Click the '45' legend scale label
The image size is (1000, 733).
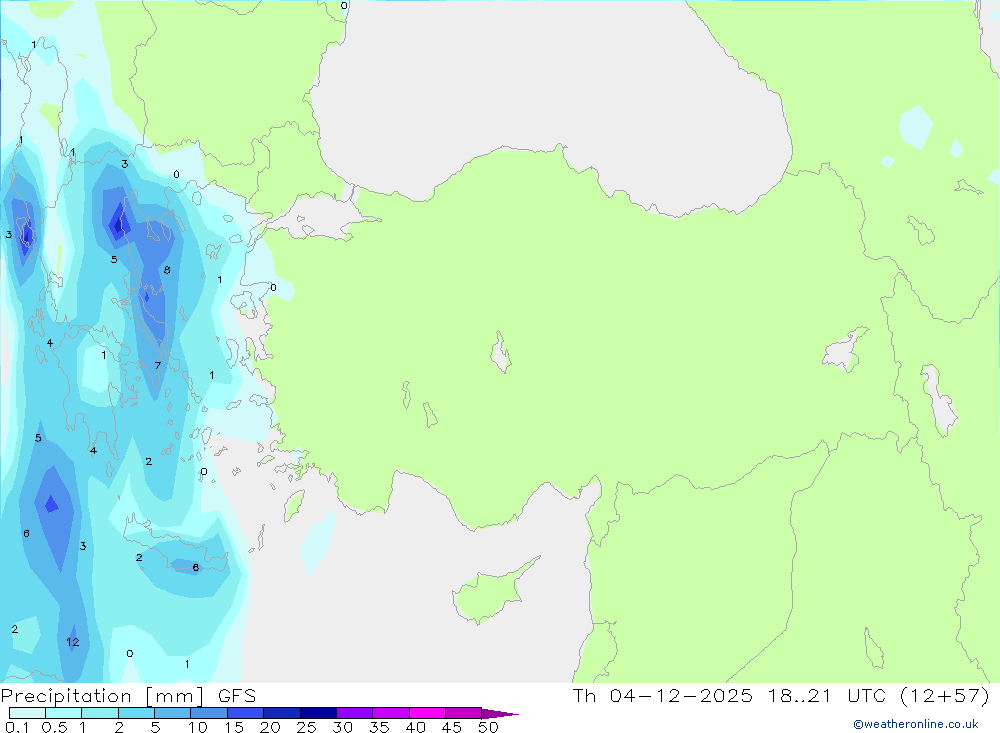pos(452,727)
